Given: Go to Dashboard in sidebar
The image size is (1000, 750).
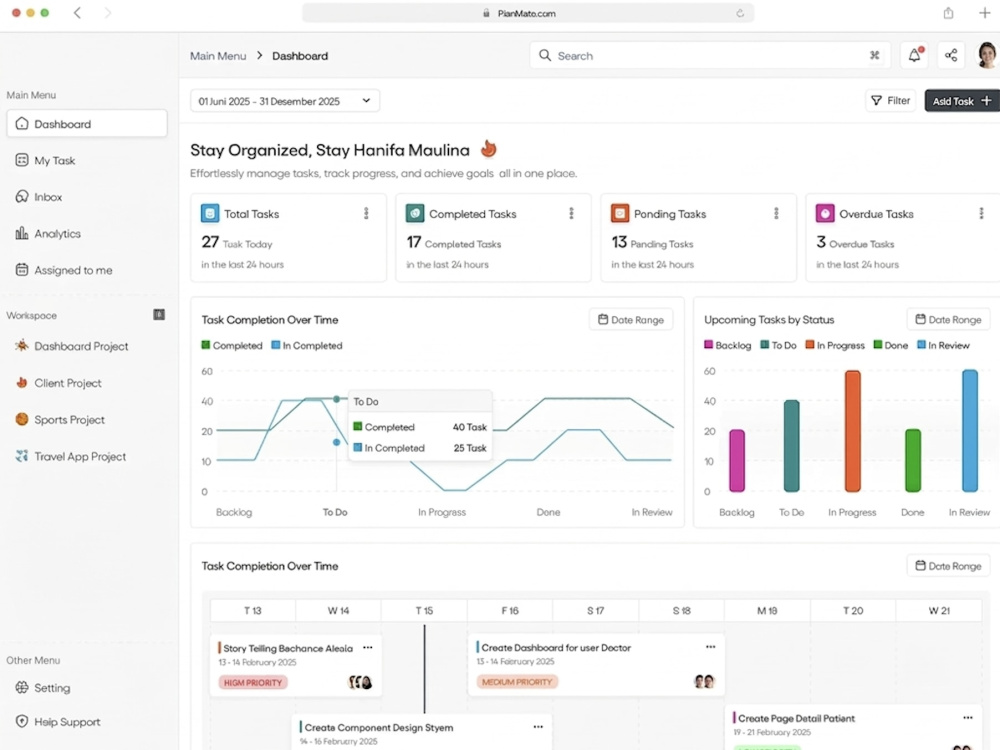Looking at the screenshot, I should pos(87,124).
